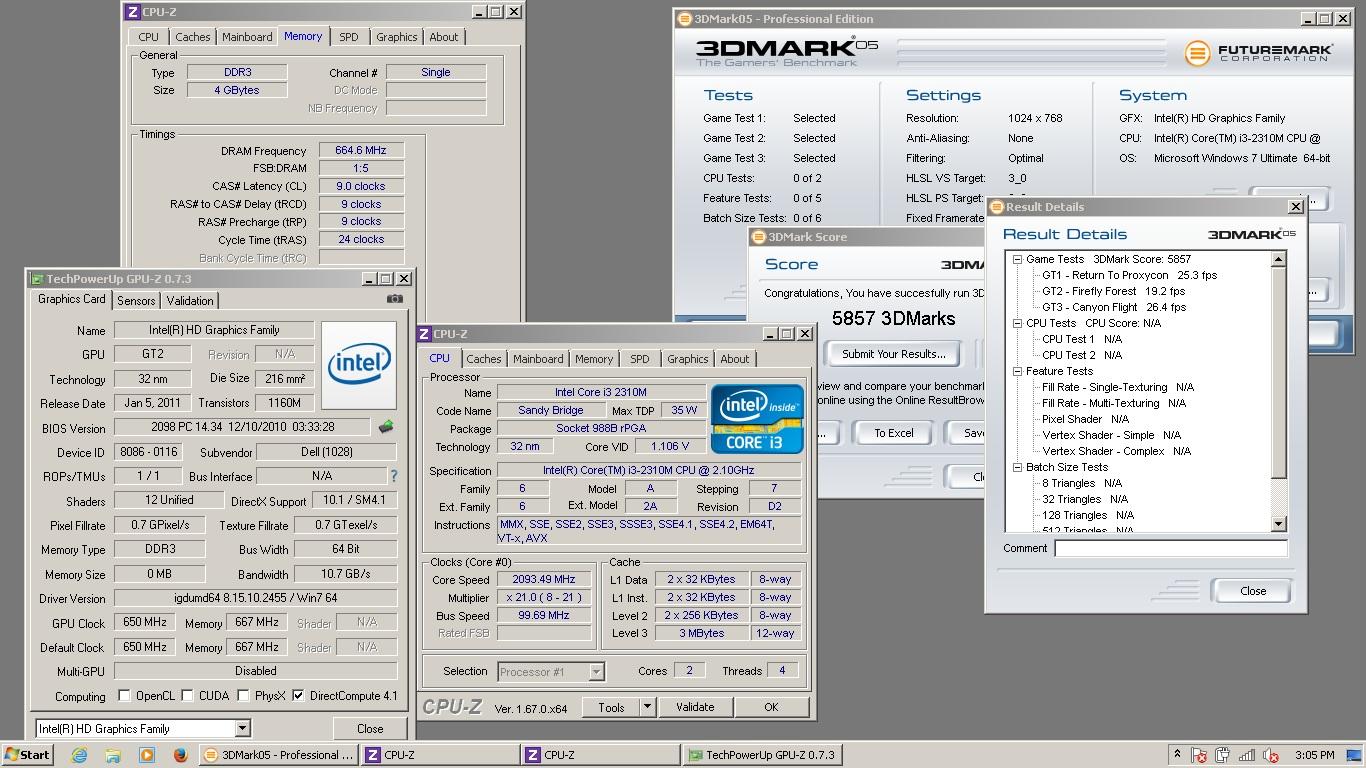Click the Comment input field
The image size is (1366, 768).
[x=1171, y=548]
